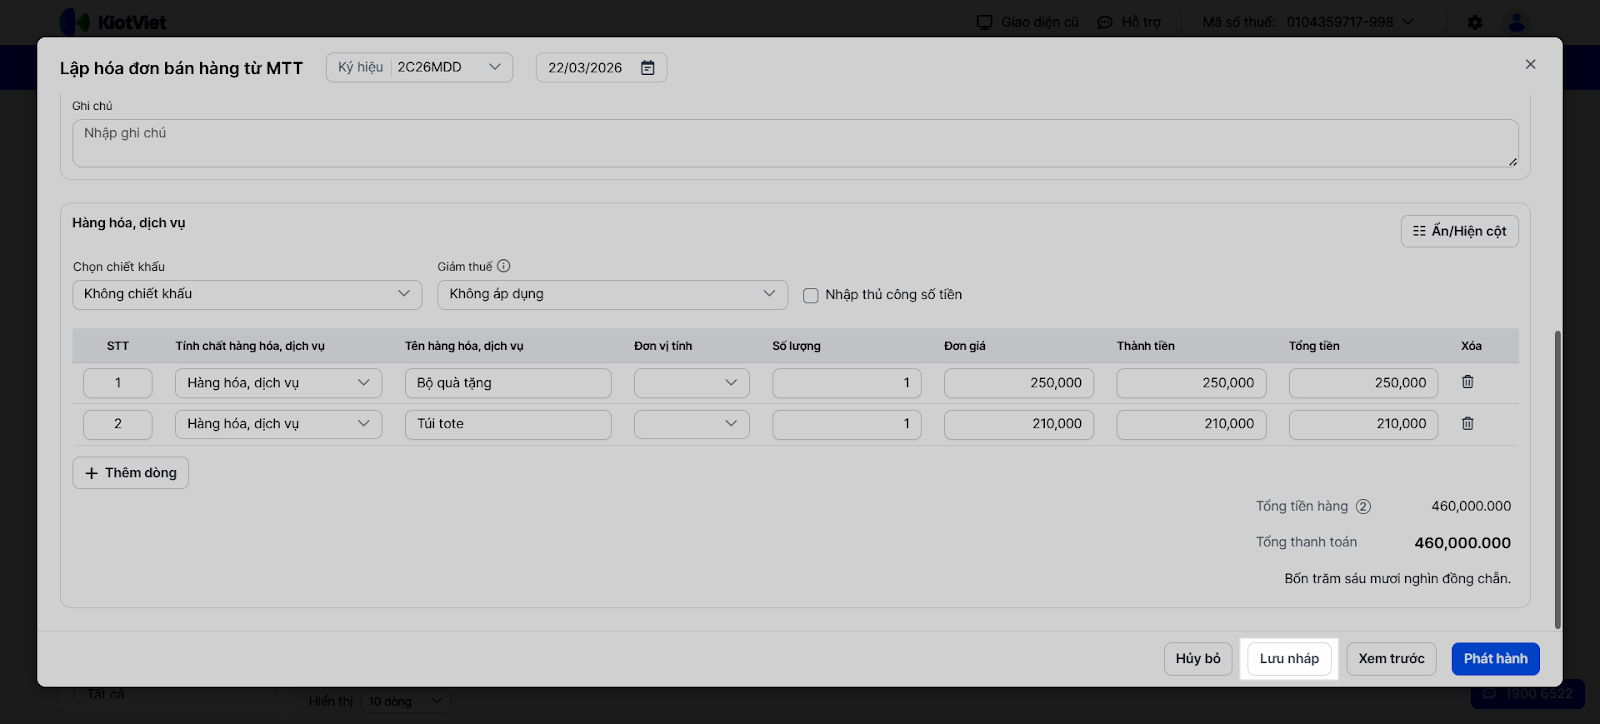Image resolution: width=1600 pixels, height=724 pixels.
Task: Click the calendar icon beside date 22/03/2026
Action: click(648, 68)
